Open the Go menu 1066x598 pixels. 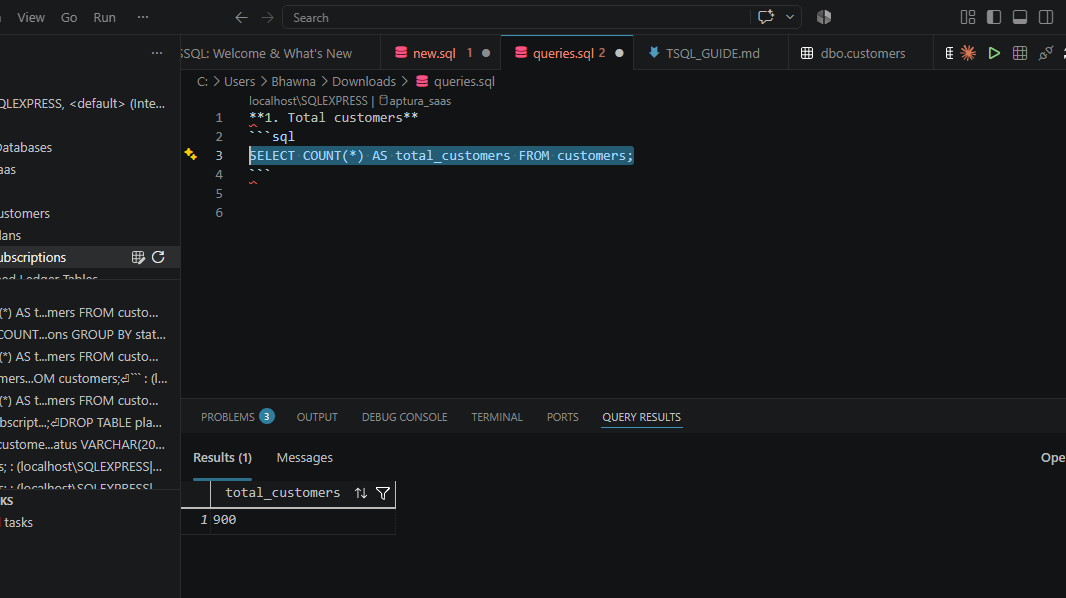click(x=69, y=18)
